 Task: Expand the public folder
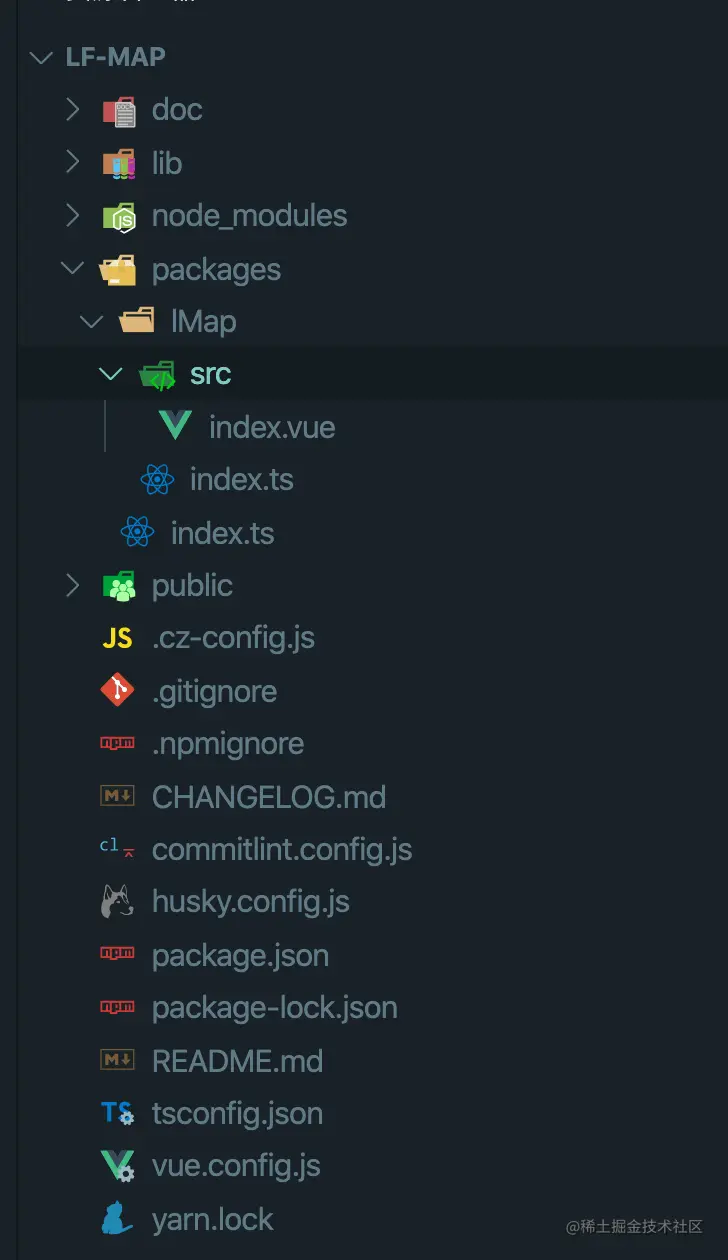tap(72, 585)
